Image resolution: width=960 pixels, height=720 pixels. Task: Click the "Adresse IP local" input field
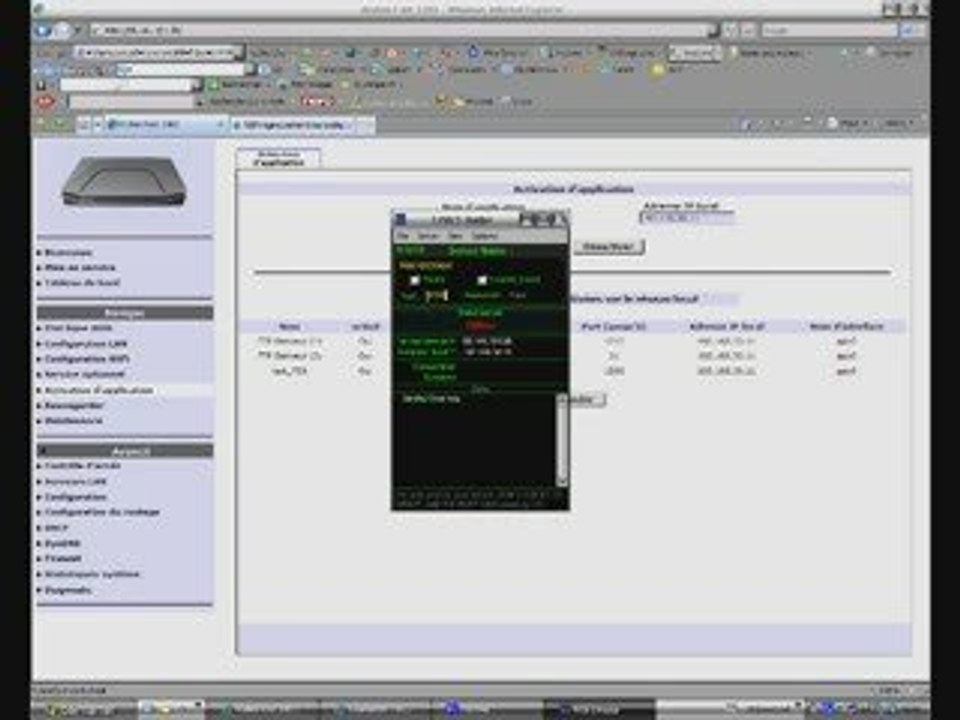[x=687, y=218]
